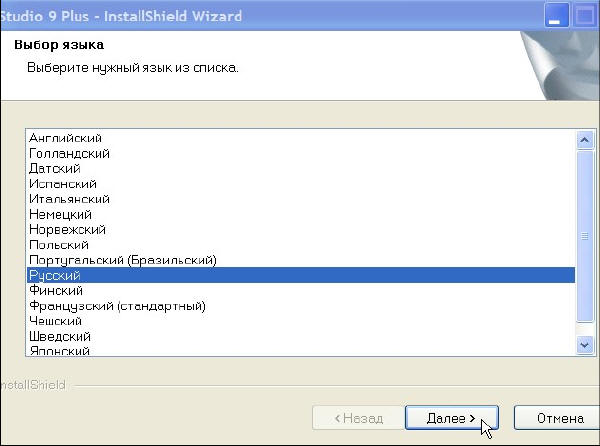Select Французский (стандартный) language
600x446 pixels.
tap(117, 306)
